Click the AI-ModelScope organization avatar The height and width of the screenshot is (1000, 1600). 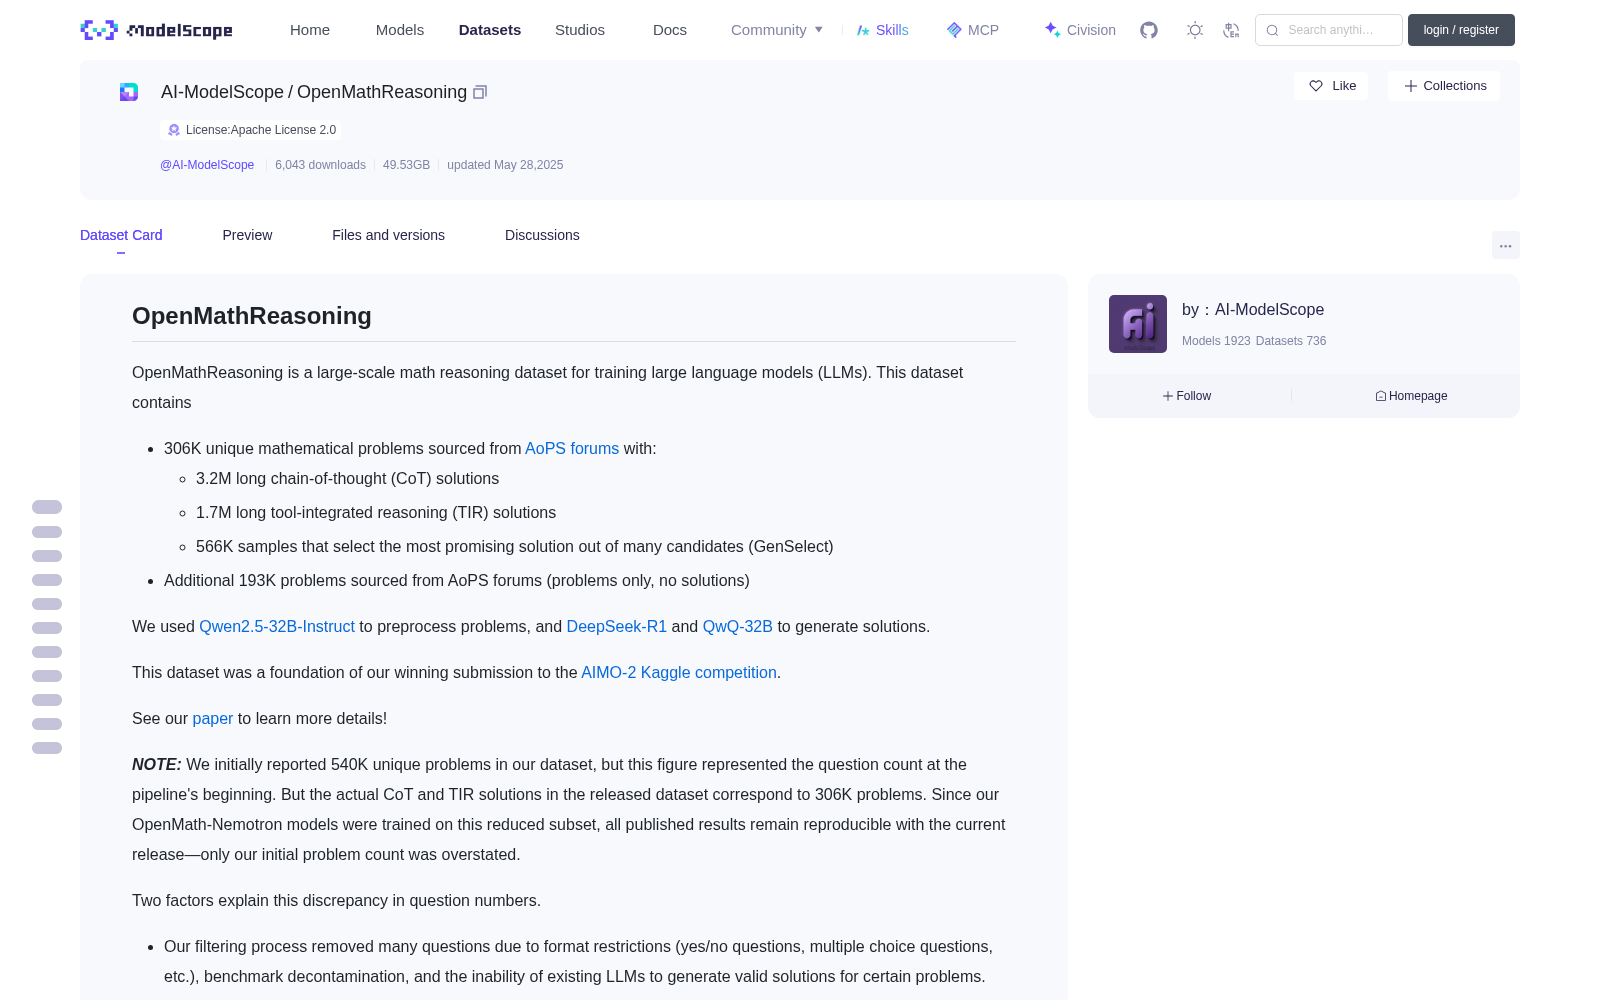click(x=1138, y=324)
